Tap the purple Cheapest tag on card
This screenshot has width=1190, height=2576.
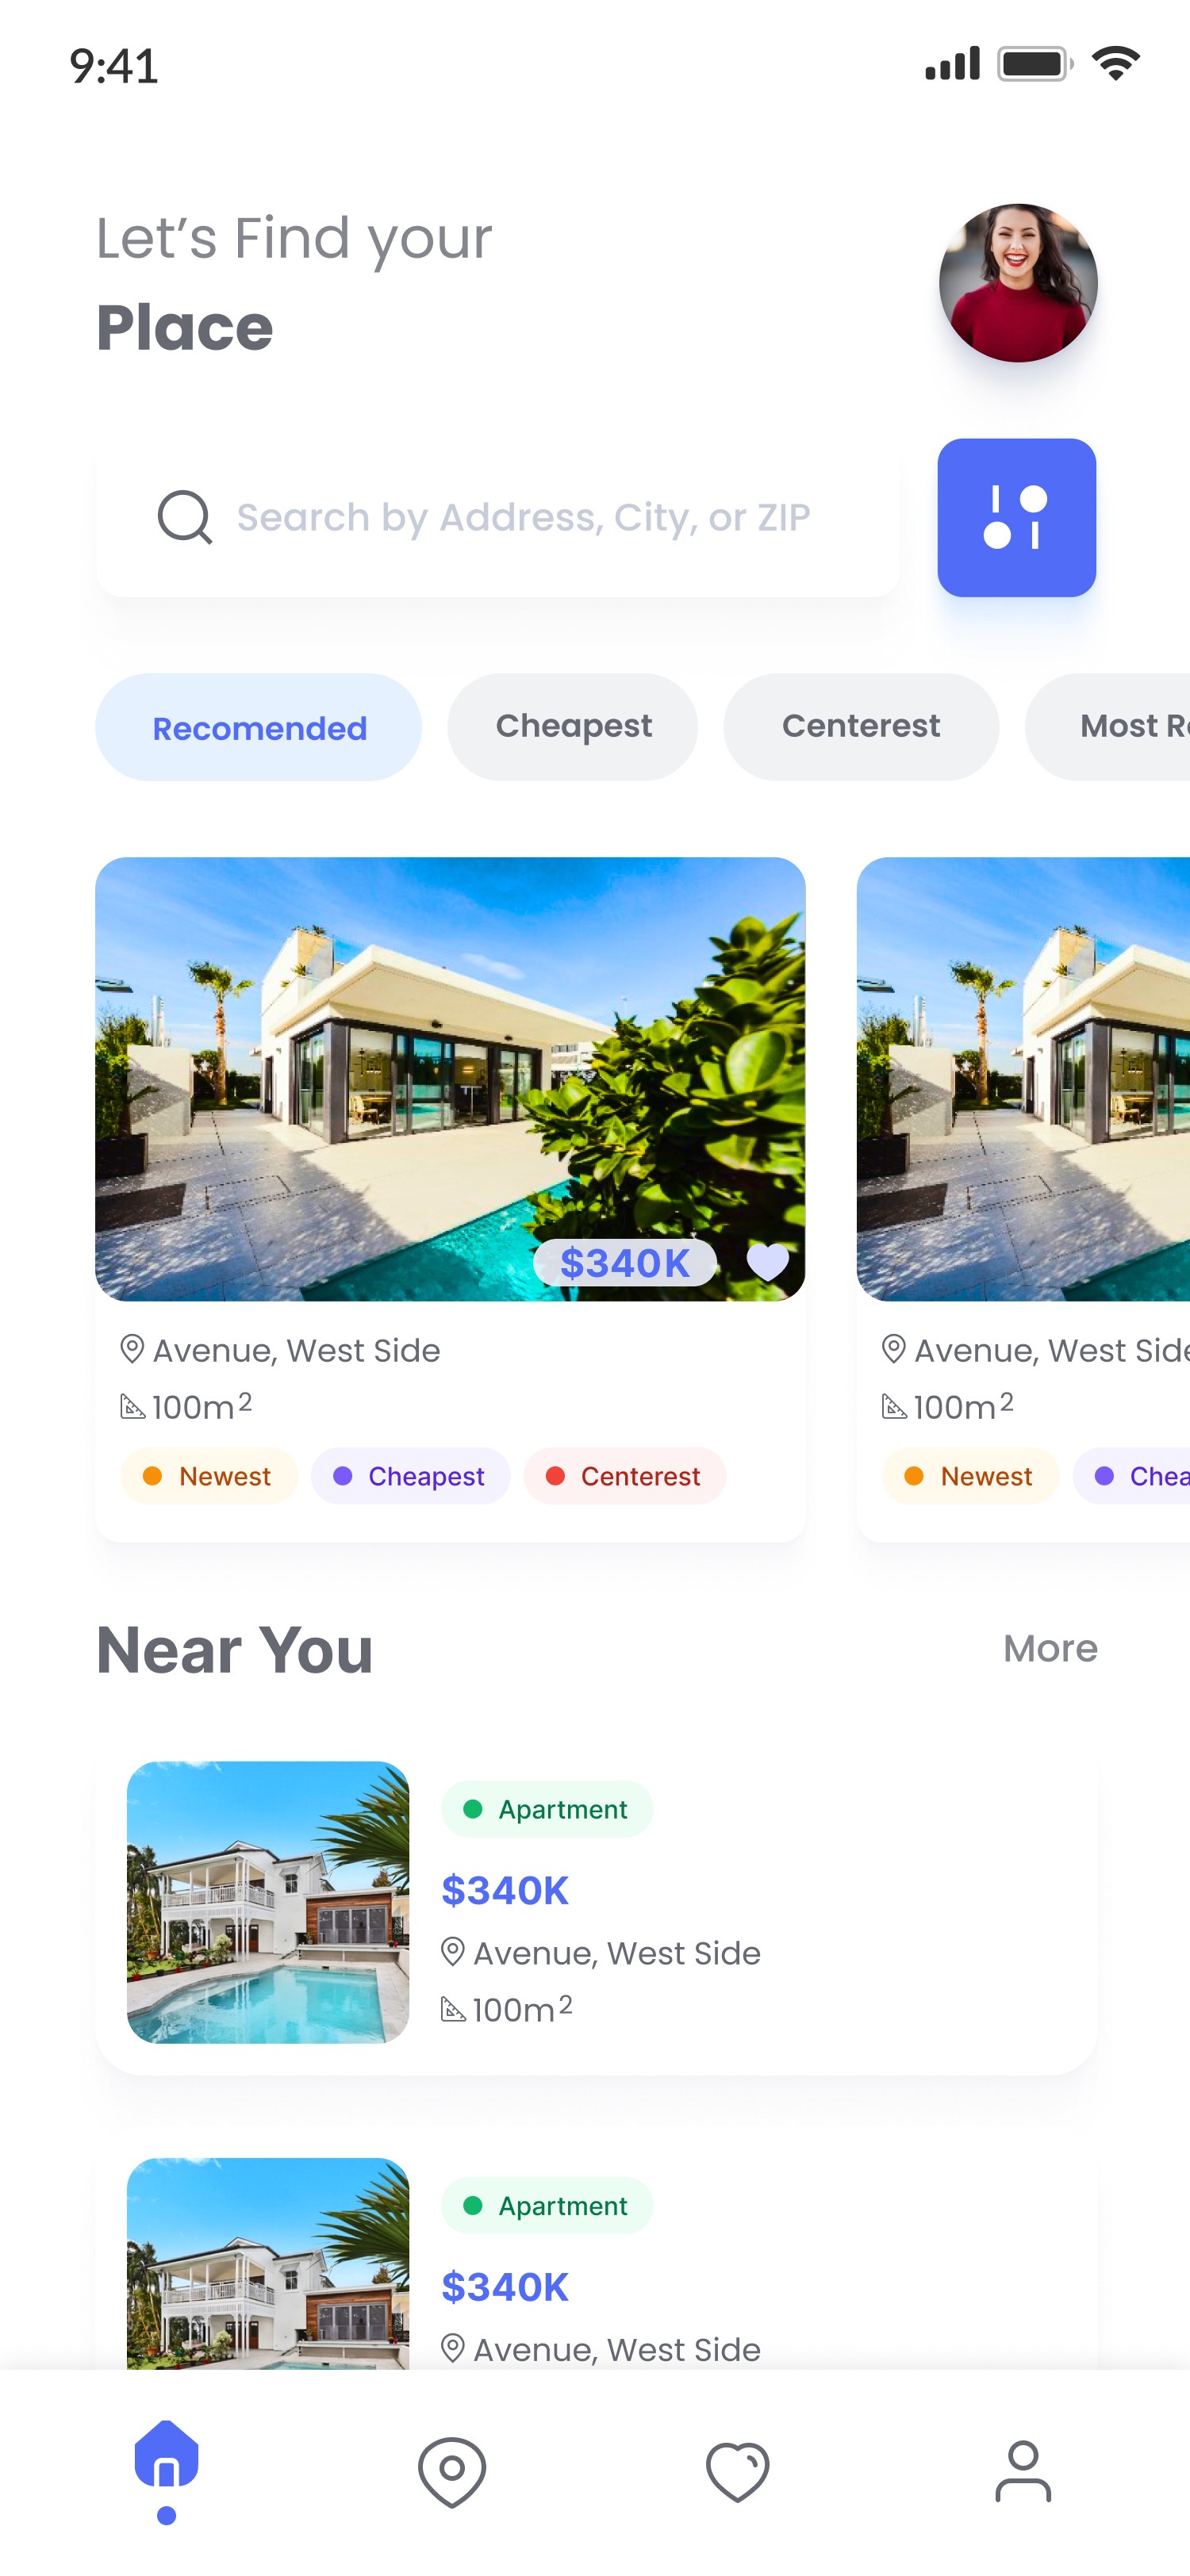[410, 1476]
